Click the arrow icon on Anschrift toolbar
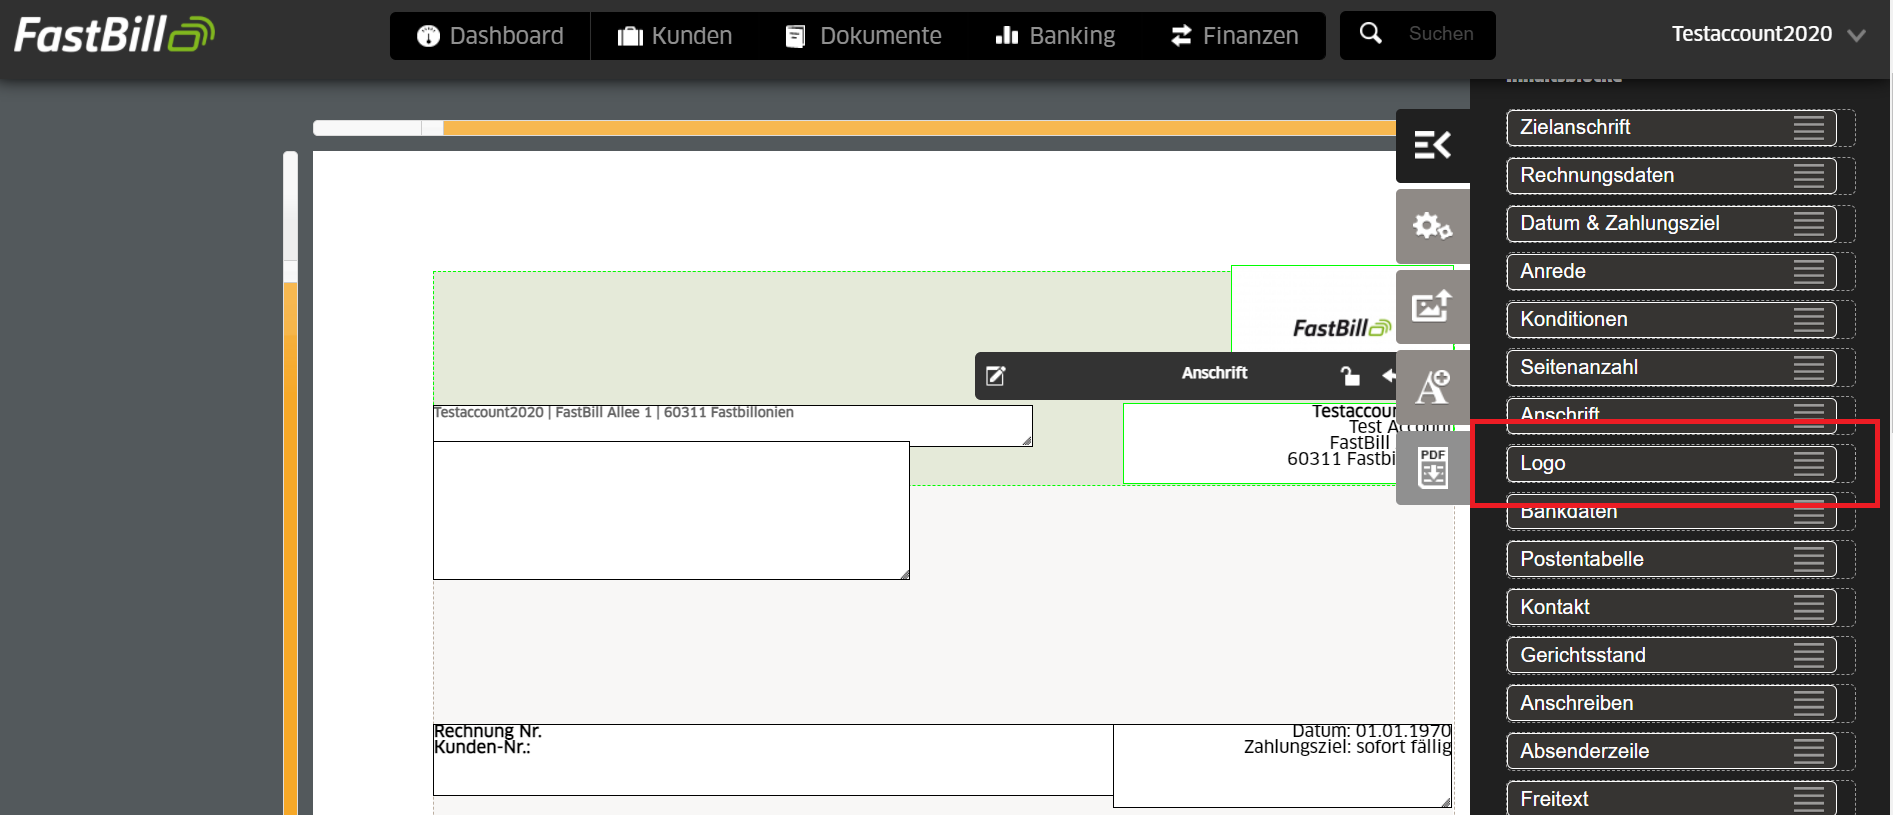Screen dimensions: 1893x815 [x=1388, y=375]
